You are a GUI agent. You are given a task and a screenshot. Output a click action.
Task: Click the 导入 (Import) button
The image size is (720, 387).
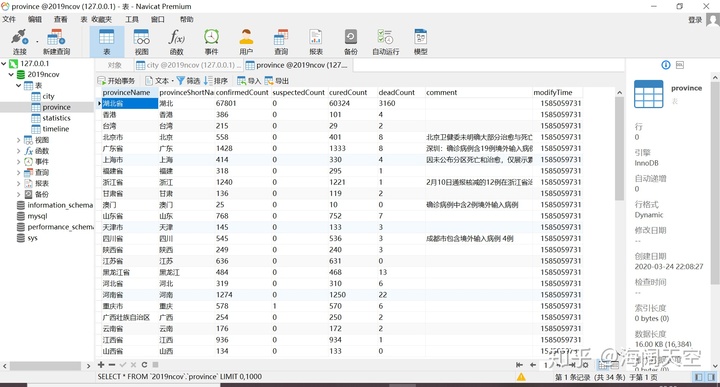click(x=249, y=81)
